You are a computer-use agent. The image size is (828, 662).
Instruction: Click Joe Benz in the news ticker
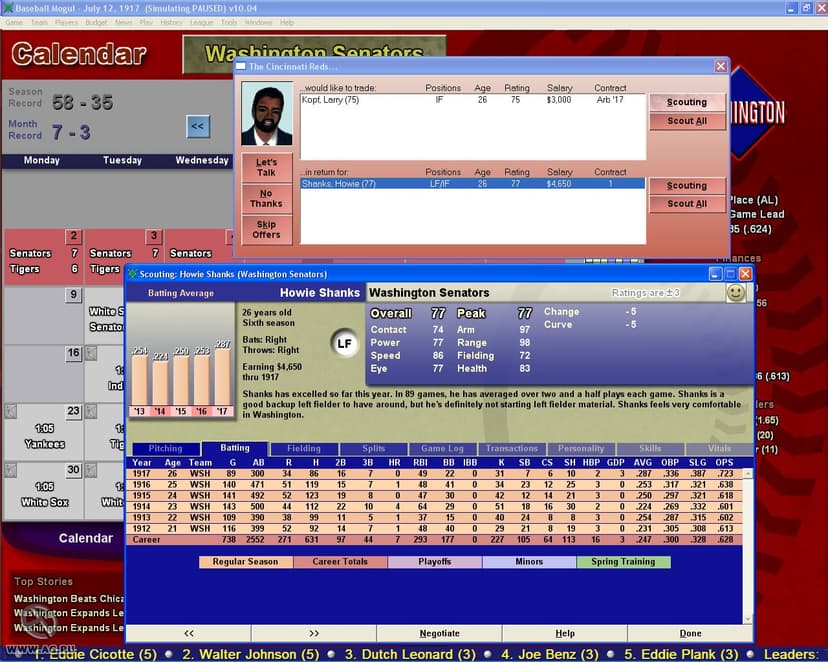pyautogui.click(x=550, y=655)
